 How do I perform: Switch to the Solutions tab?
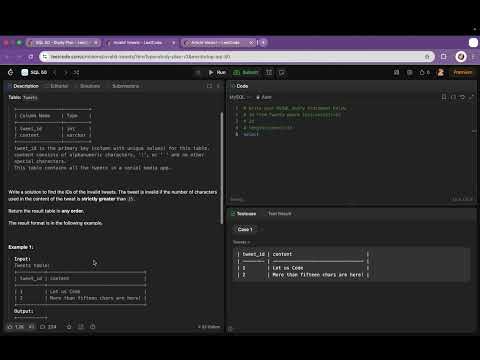coord(87,86)
